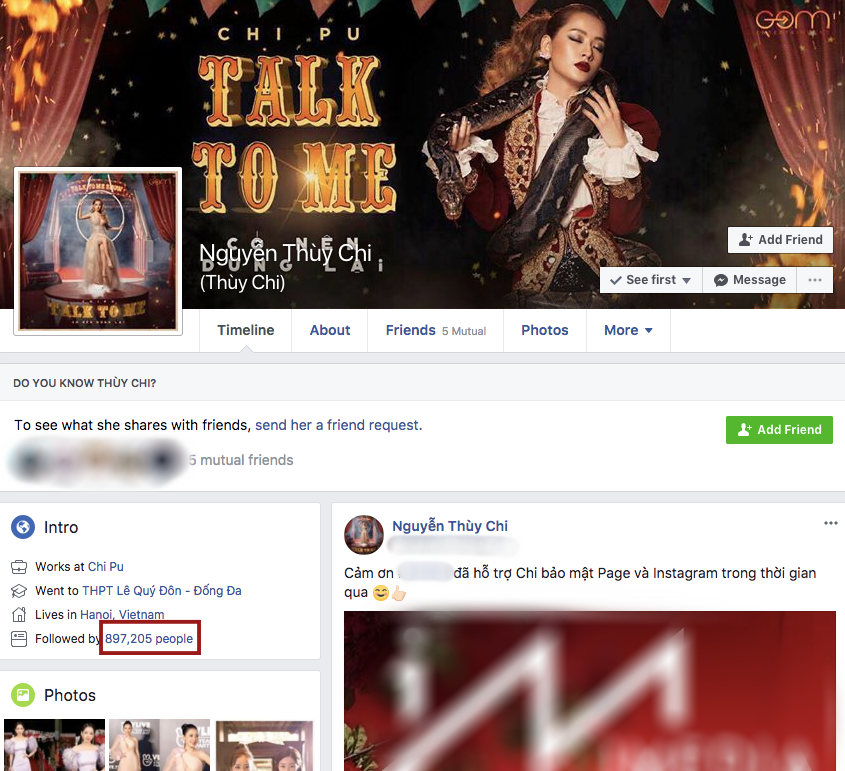Click the three-dots options button on cover
The width and height of the screenshot is (845, 771).
coord(815,280)
